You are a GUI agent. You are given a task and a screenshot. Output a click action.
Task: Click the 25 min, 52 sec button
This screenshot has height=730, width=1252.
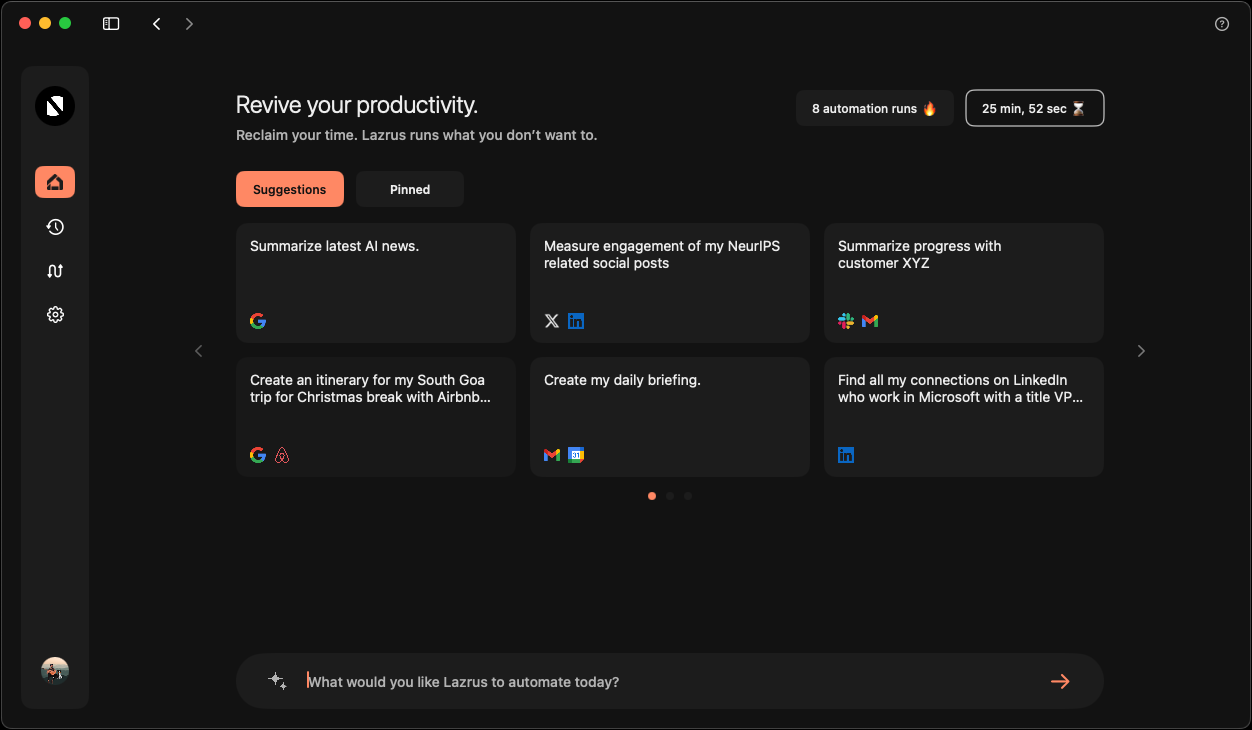[x=1034, y=108]
